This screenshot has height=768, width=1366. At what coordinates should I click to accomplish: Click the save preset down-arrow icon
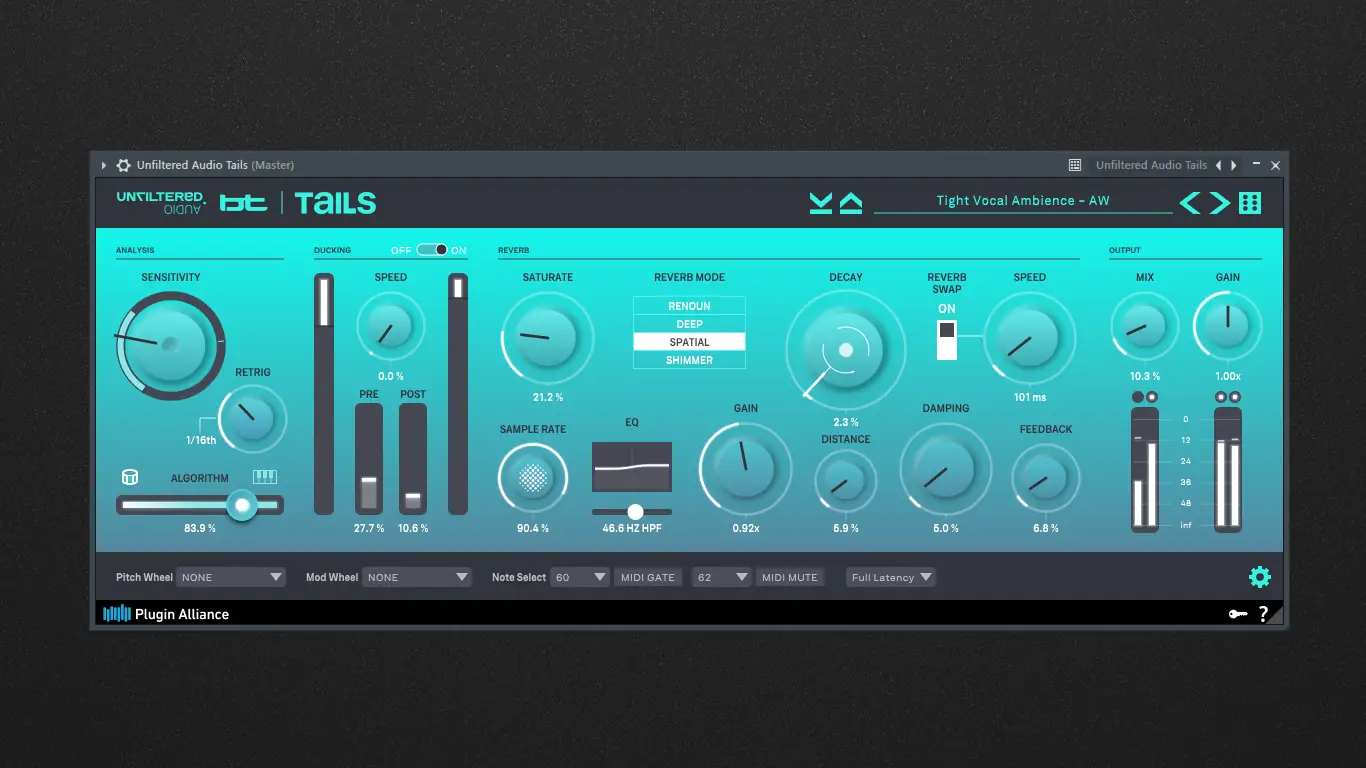821,203
